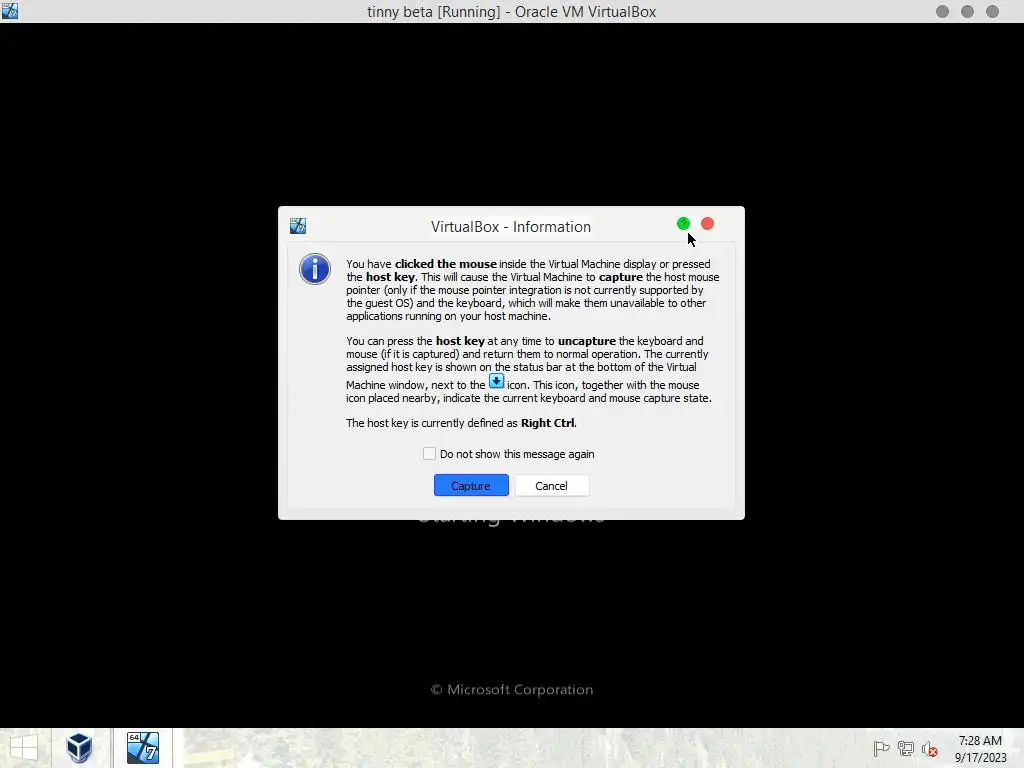
Task: Click the Cancel button in dialog
Action: 552,485
